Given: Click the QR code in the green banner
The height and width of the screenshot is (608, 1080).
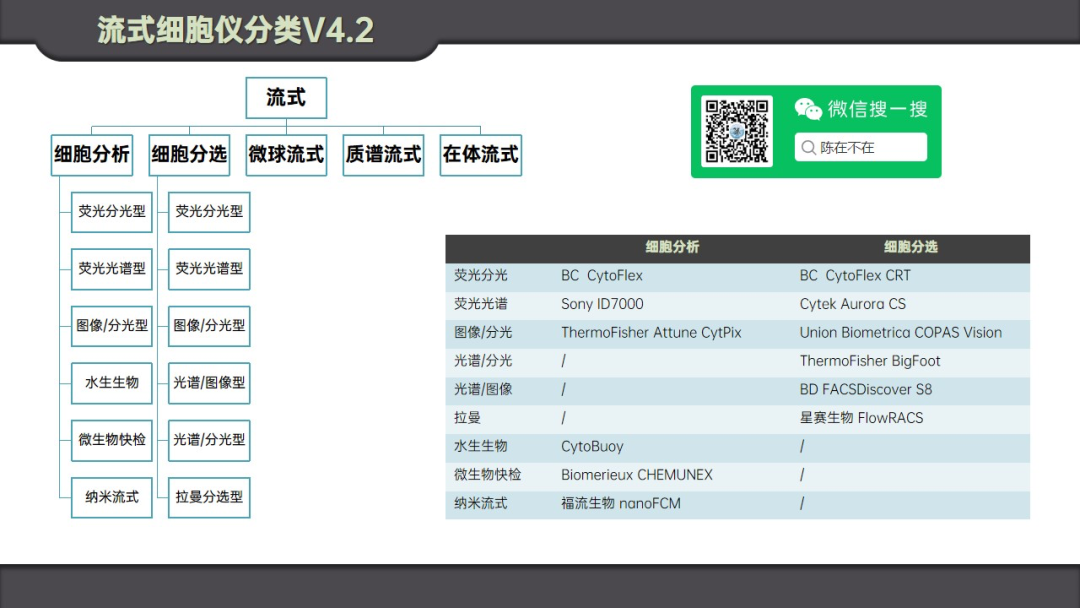Looking at the screenshot, I should pyautogui.click(x=737, y=131).
